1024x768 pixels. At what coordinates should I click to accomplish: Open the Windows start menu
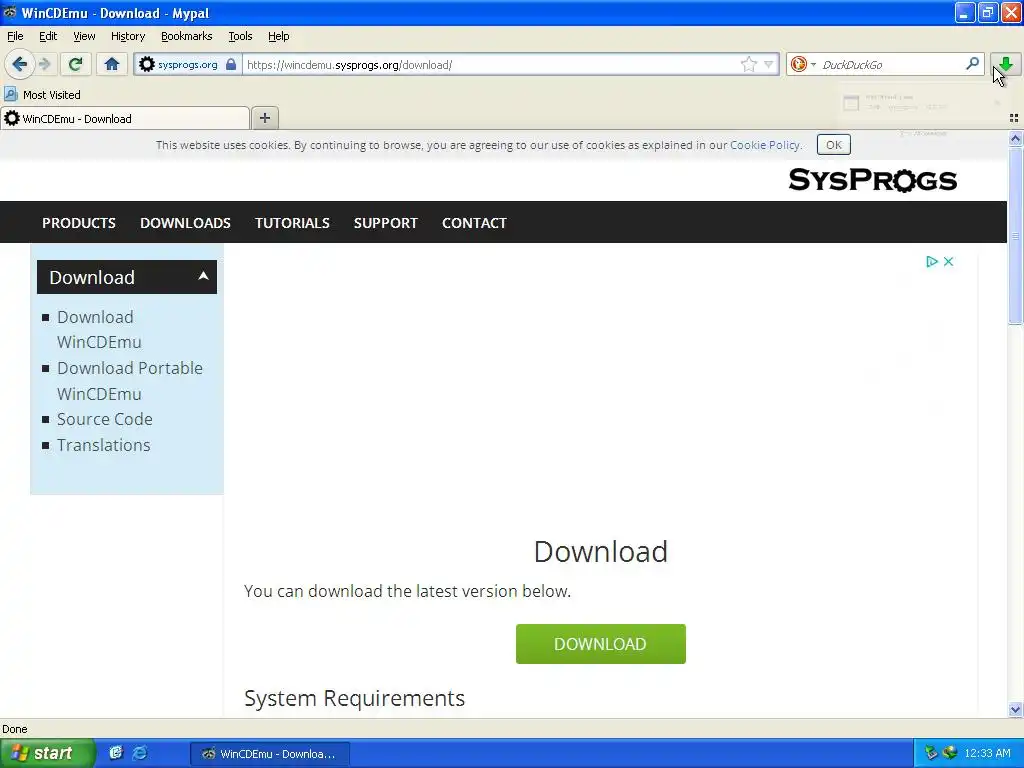point(47,753)
